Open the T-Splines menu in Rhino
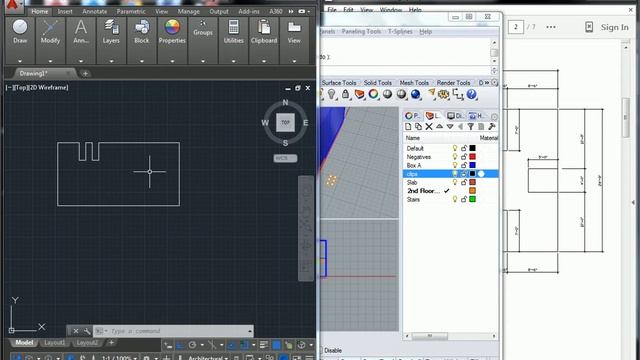Viewport: 640px width, 360px height. click(400, 31)
